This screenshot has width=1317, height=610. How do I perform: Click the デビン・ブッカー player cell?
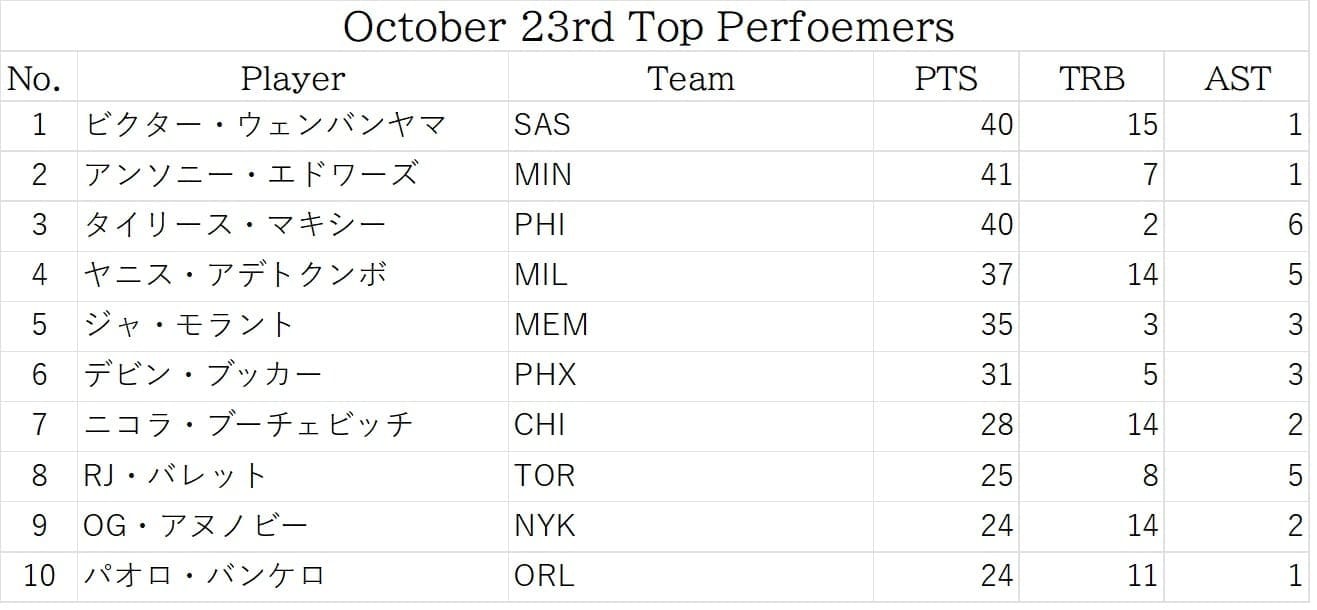pos(203,375)
